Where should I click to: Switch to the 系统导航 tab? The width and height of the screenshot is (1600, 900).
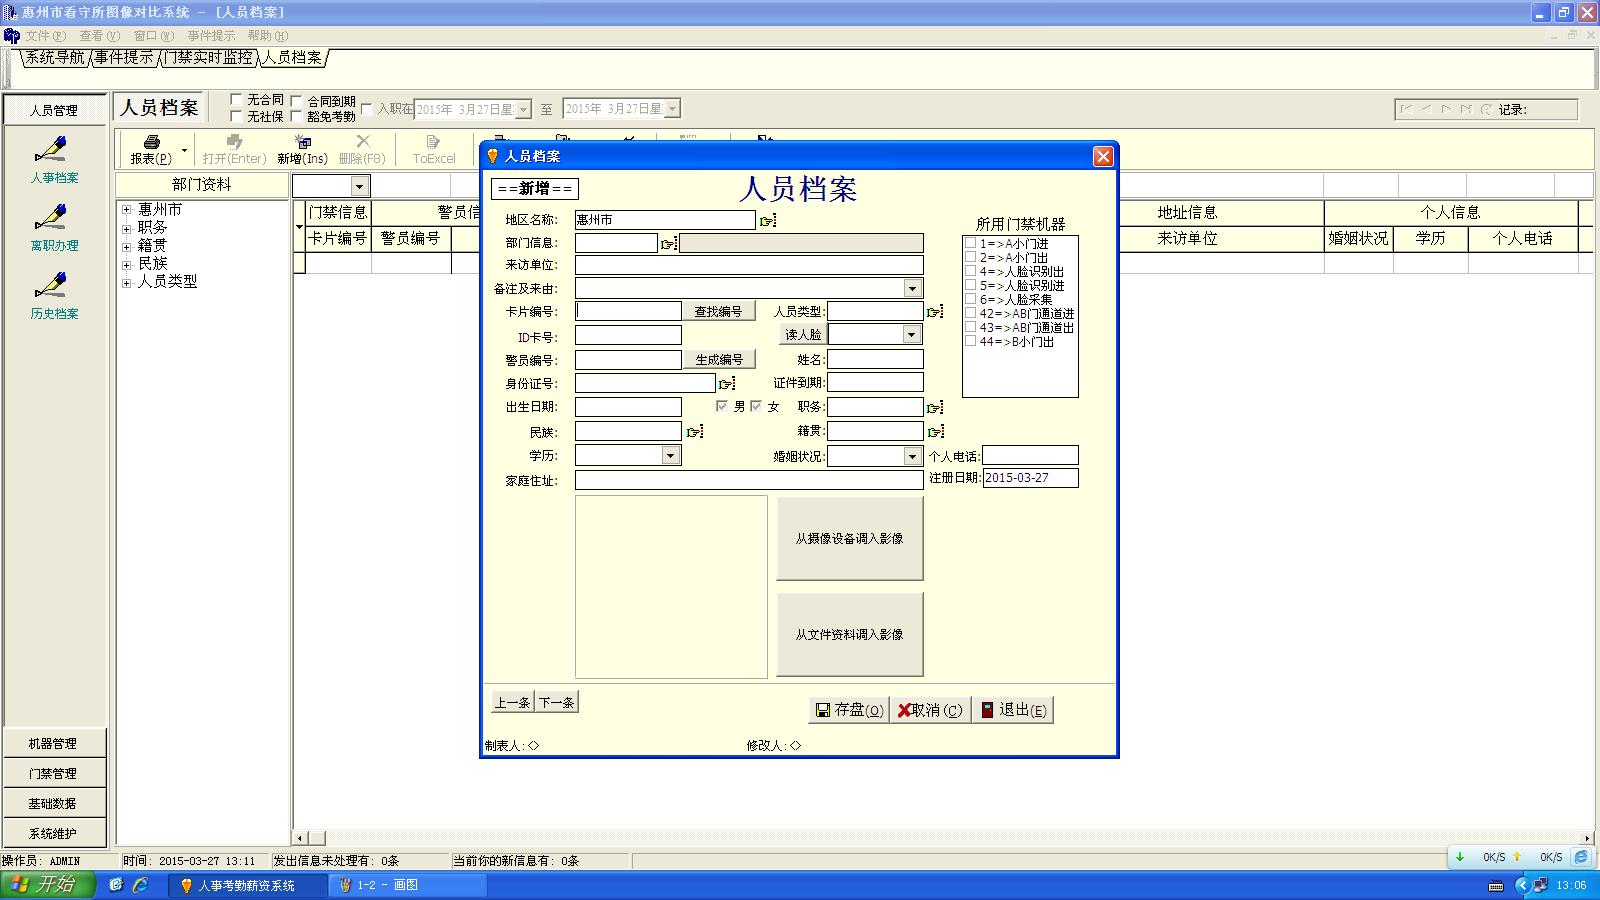point(55,58)
